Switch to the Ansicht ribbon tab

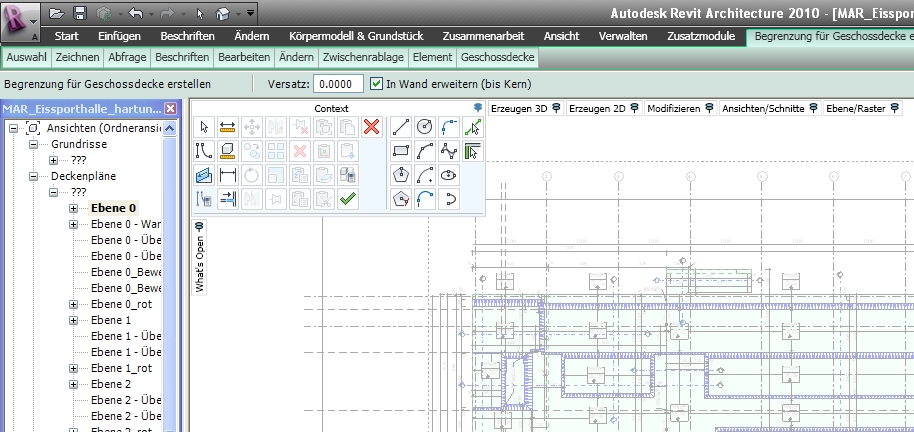(561, 36)
